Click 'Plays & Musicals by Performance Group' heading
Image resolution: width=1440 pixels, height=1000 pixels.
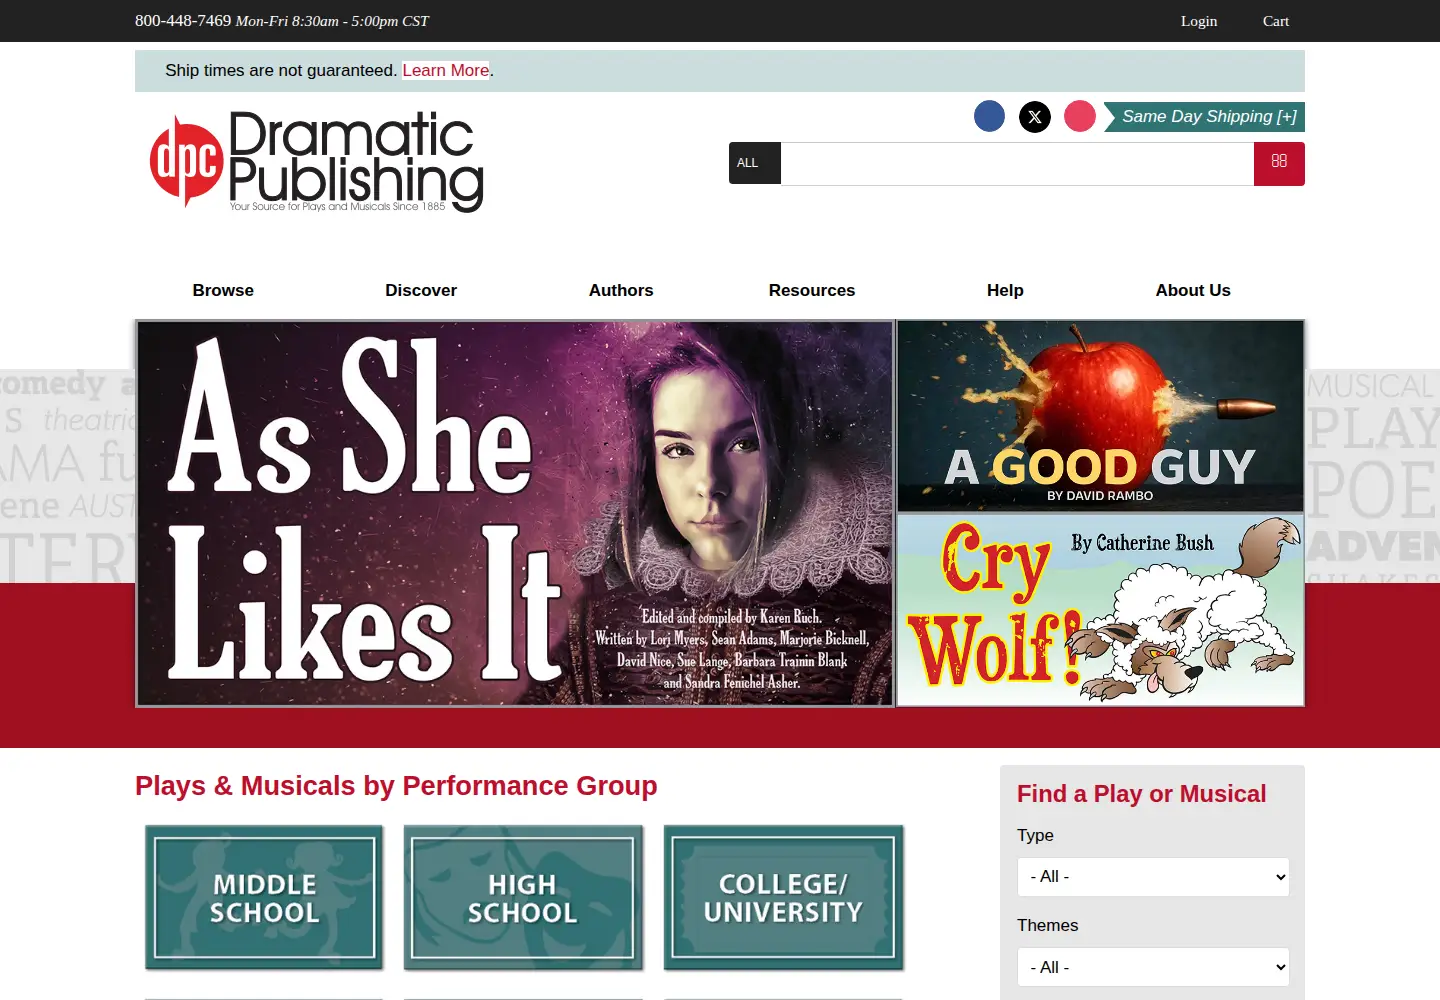click(396, 786)
